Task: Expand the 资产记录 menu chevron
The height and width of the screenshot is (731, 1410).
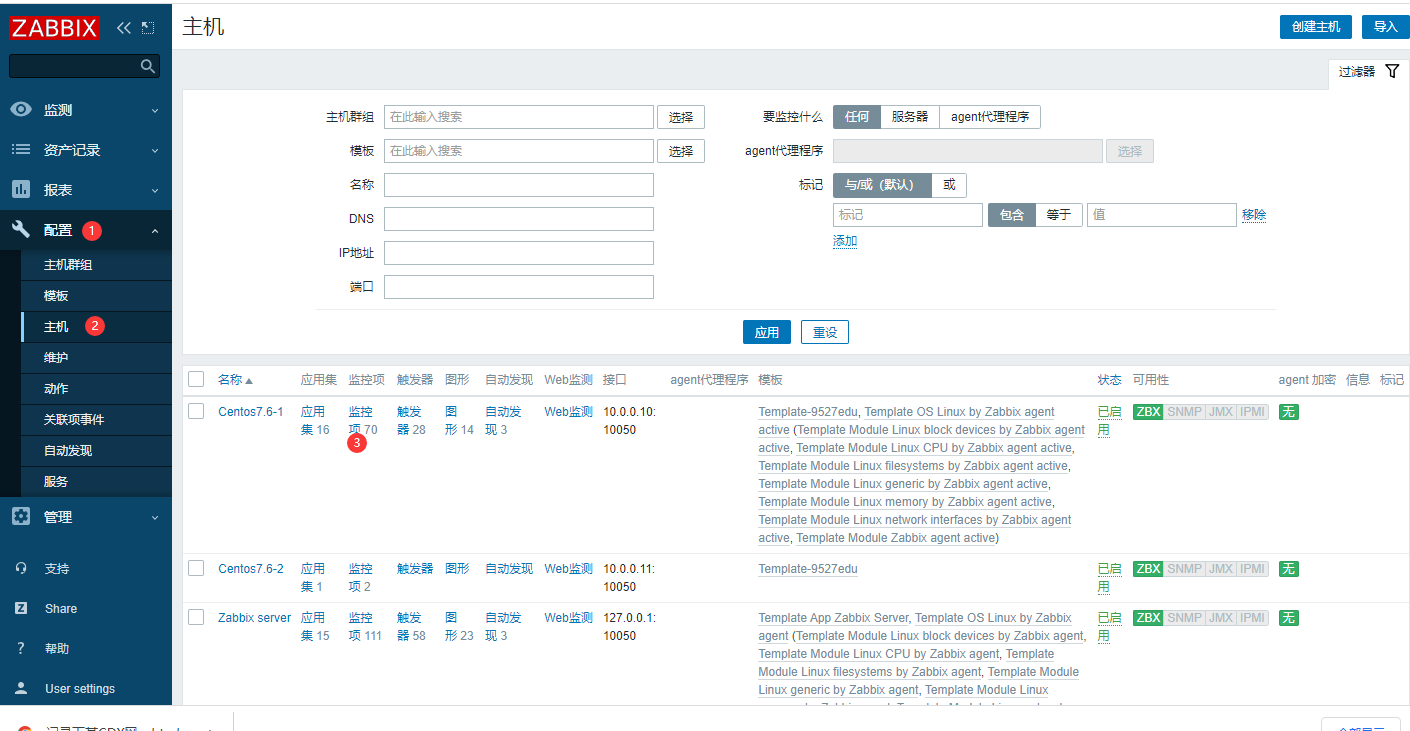Action: (x=155, y=150)
